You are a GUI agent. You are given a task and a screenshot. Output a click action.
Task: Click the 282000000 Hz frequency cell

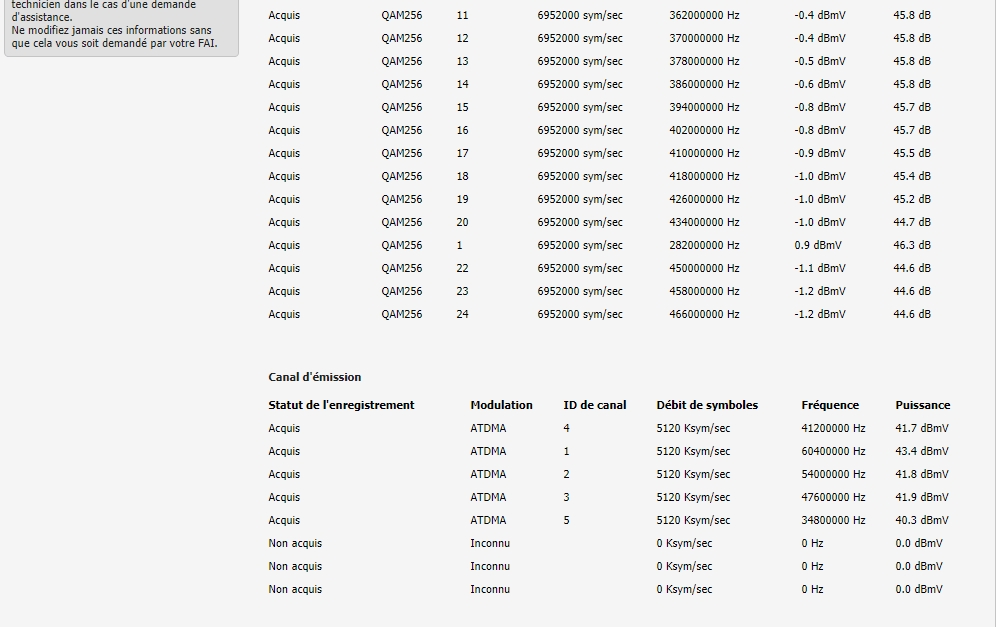coord(704,245)
